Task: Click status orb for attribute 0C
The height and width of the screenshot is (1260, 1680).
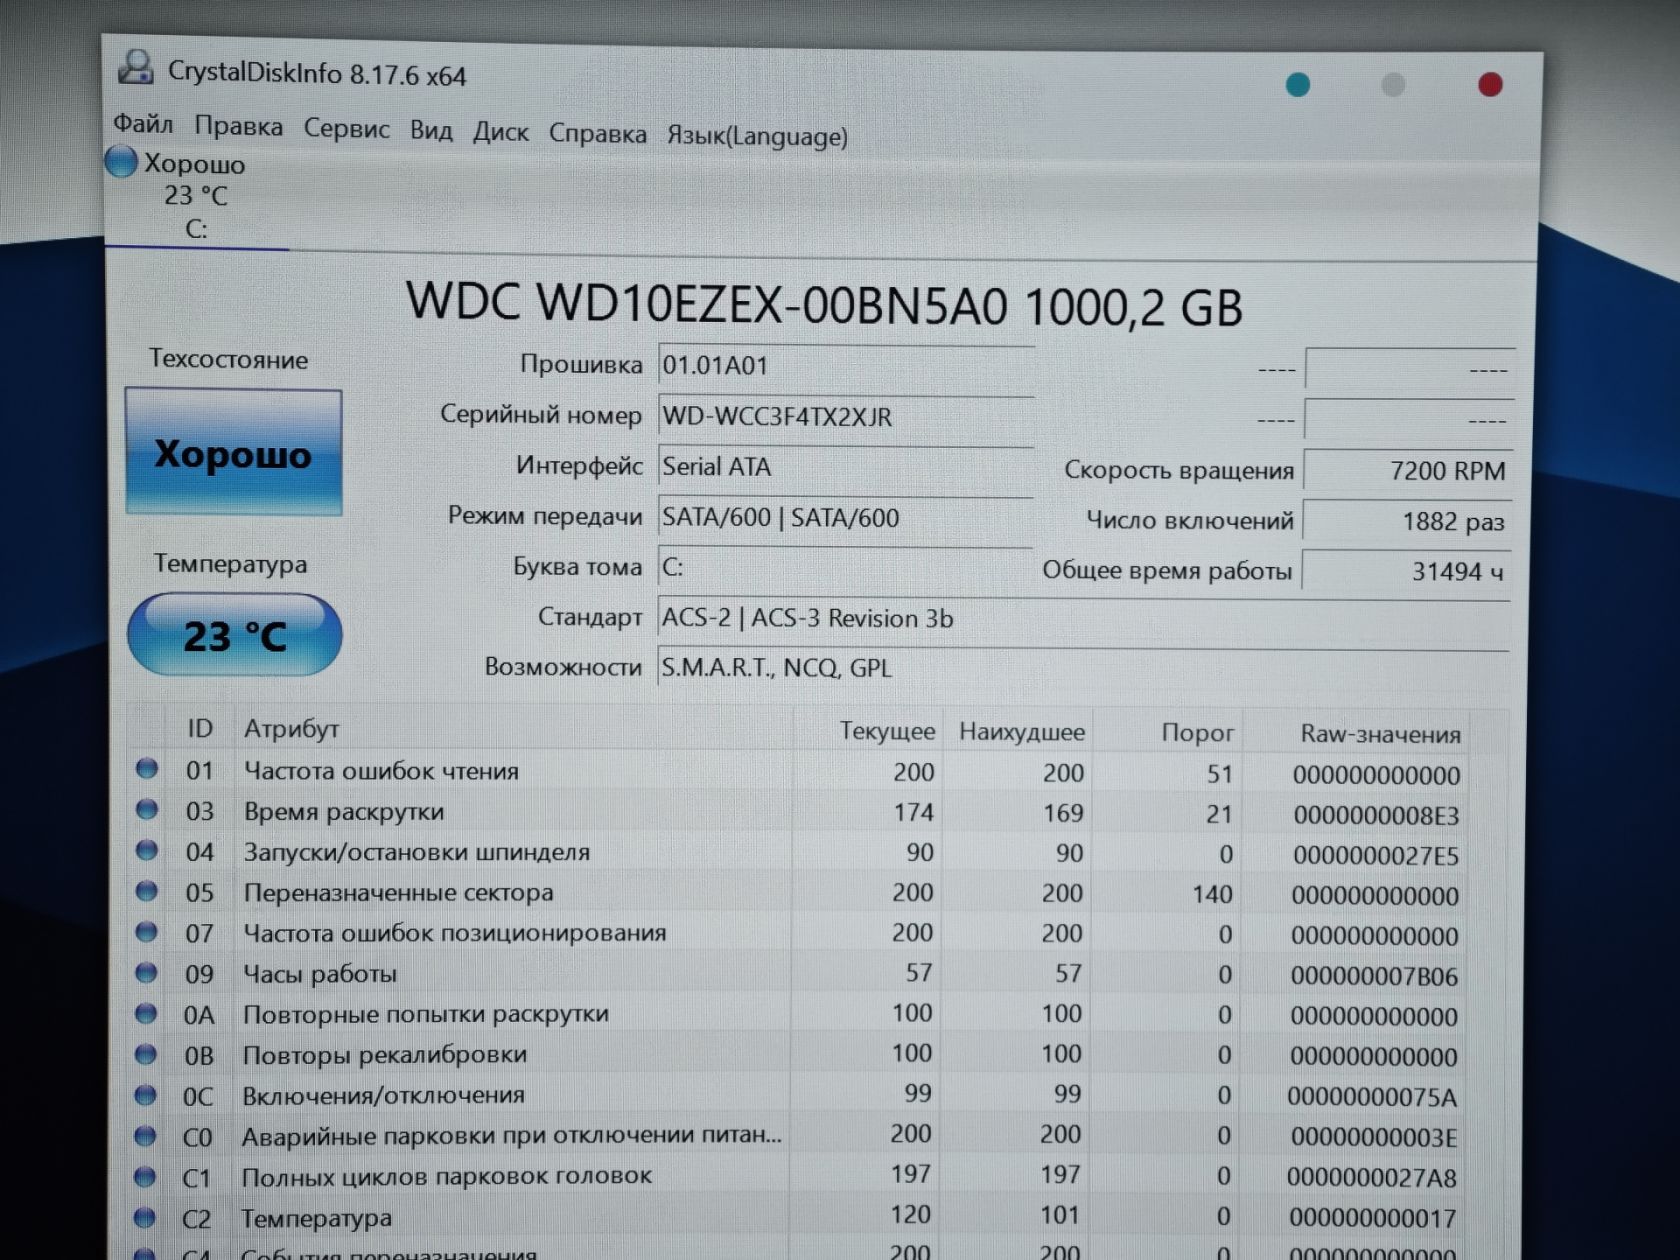Action: coord(145,1095)
